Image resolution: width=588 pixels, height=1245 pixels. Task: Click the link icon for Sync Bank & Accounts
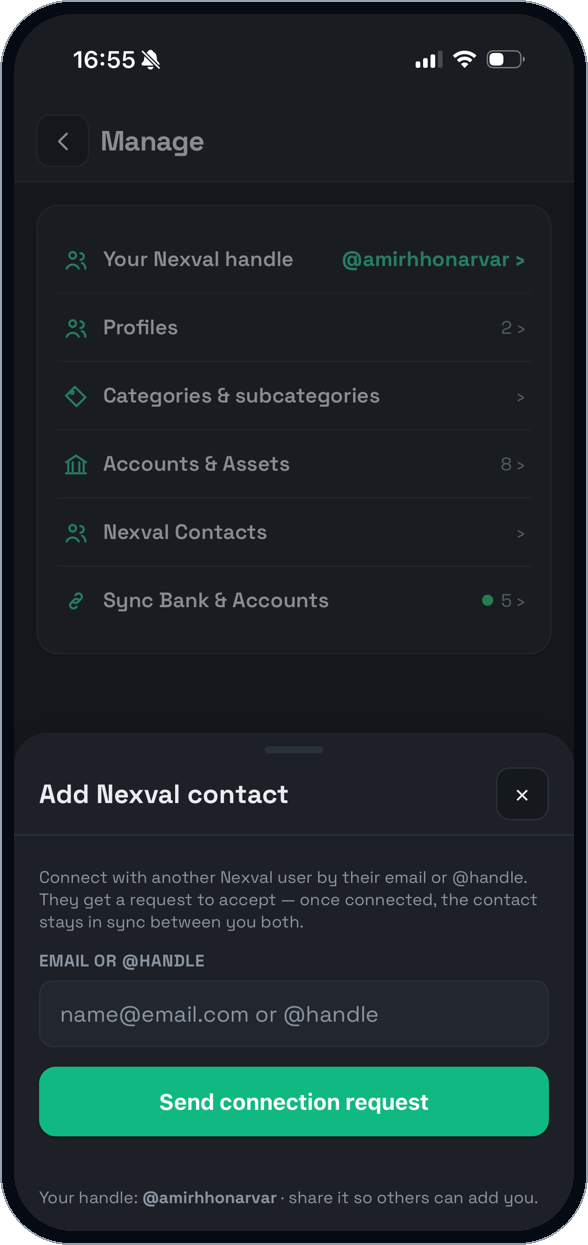point(76,601)
